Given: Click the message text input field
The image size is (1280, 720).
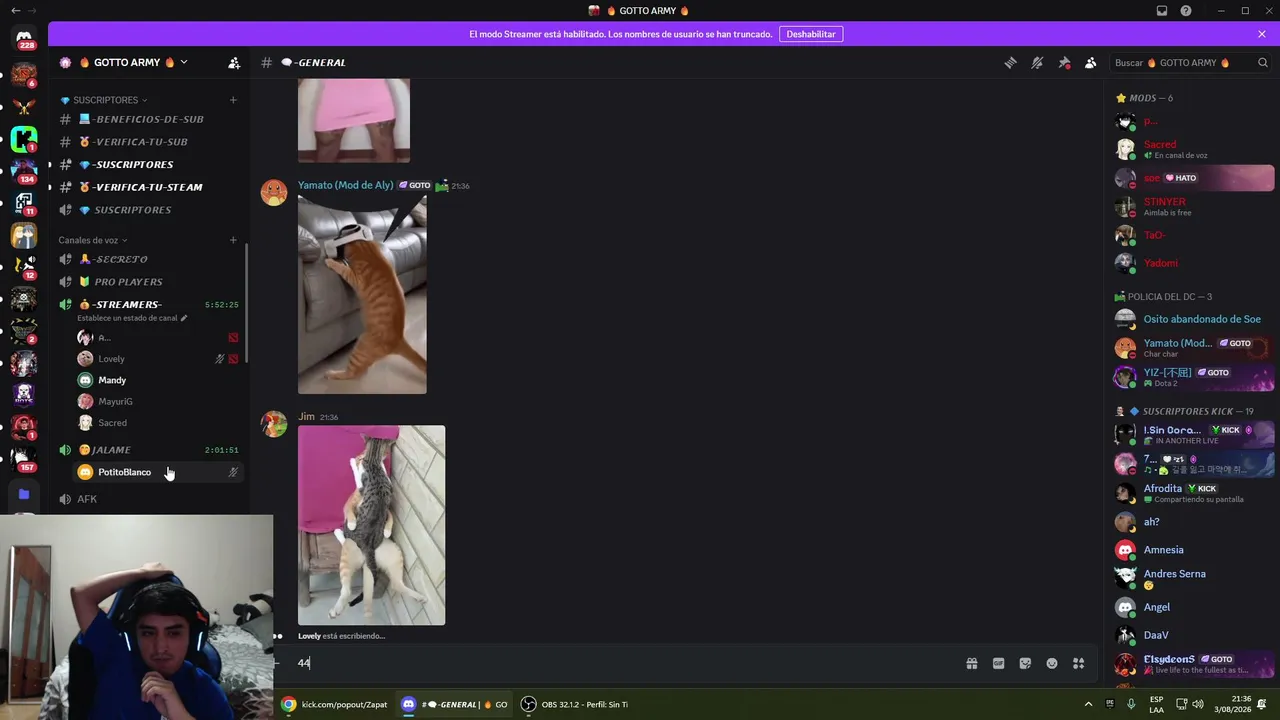Looking at the screenshot, I should point(625,663).
